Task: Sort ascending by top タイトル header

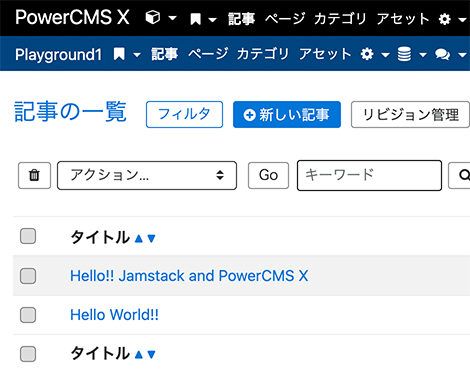Action: (139, 238)
